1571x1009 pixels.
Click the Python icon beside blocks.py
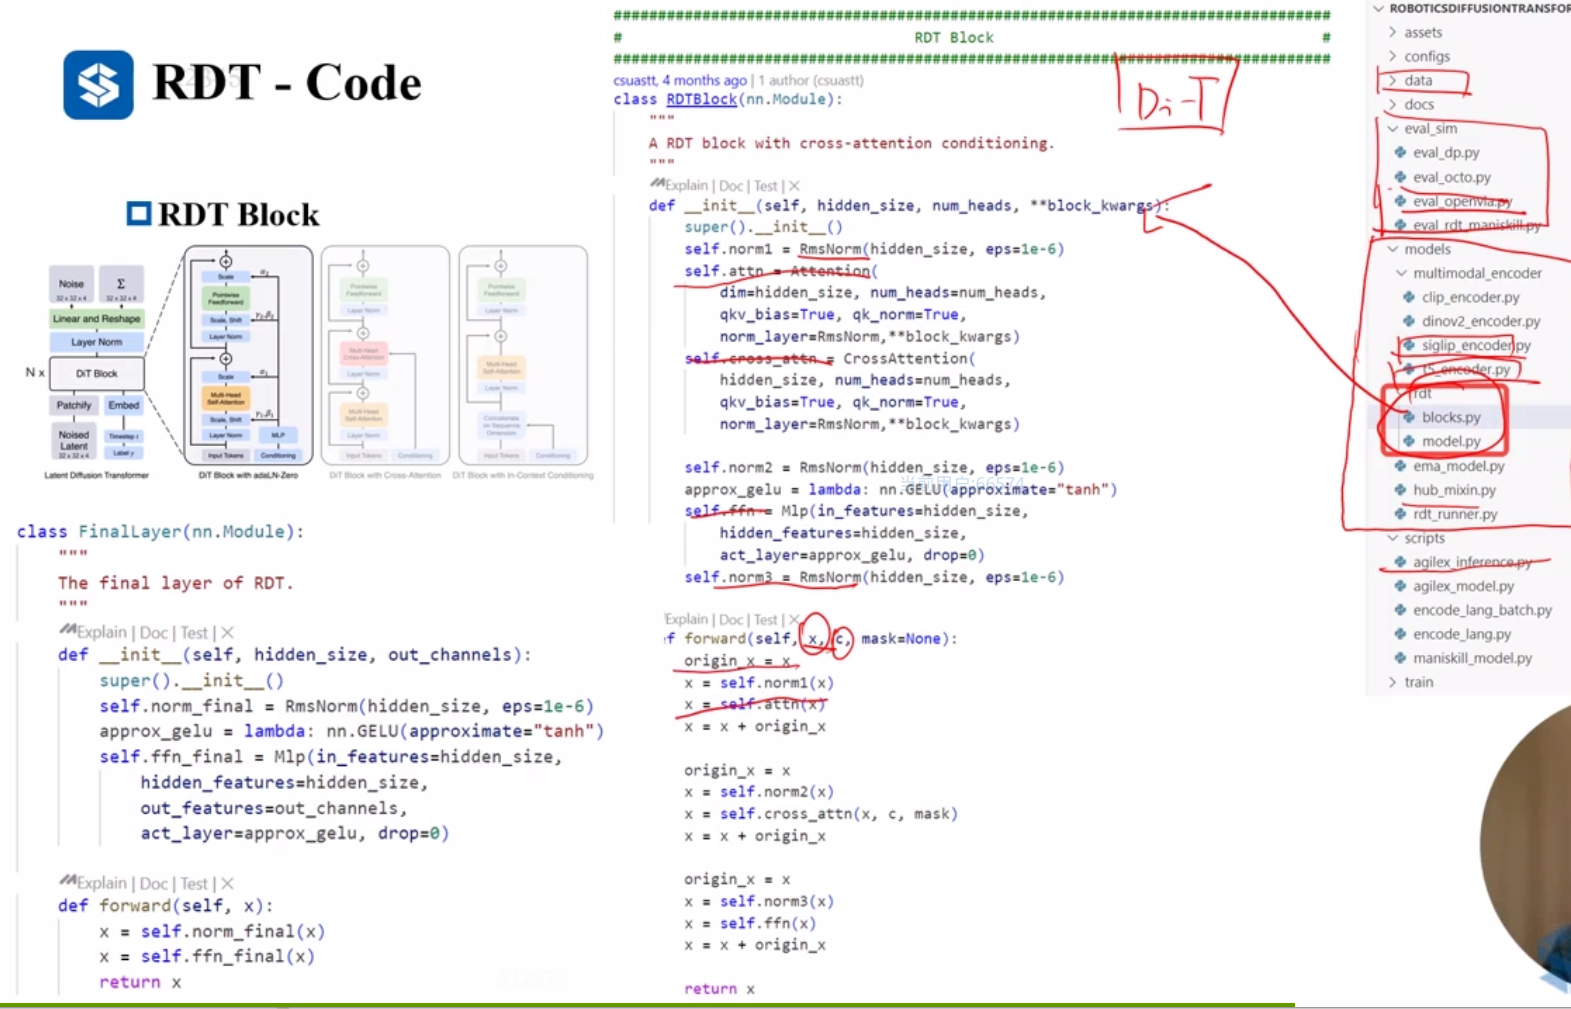click(1409, 417)
